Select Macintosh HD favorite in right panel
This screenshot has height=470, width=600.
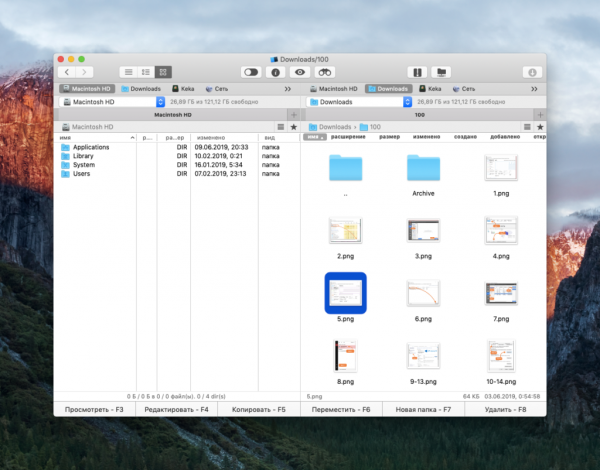tap(334, 89)
